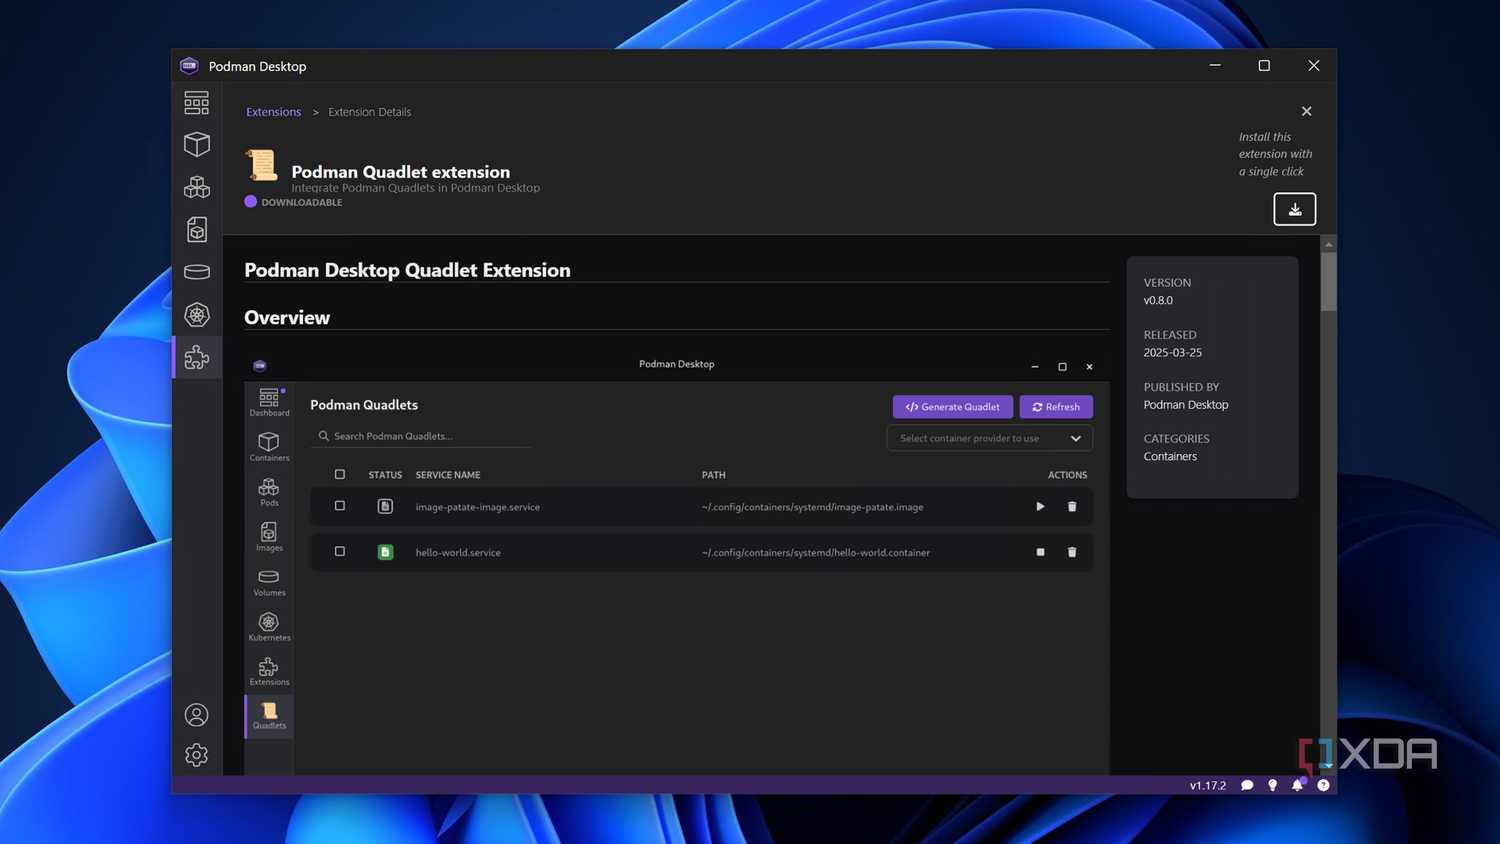Screen dimensions: 1500x844
Task: Click the Share feedback chat icon in status bar
Action: click(x=1247, y=785)
